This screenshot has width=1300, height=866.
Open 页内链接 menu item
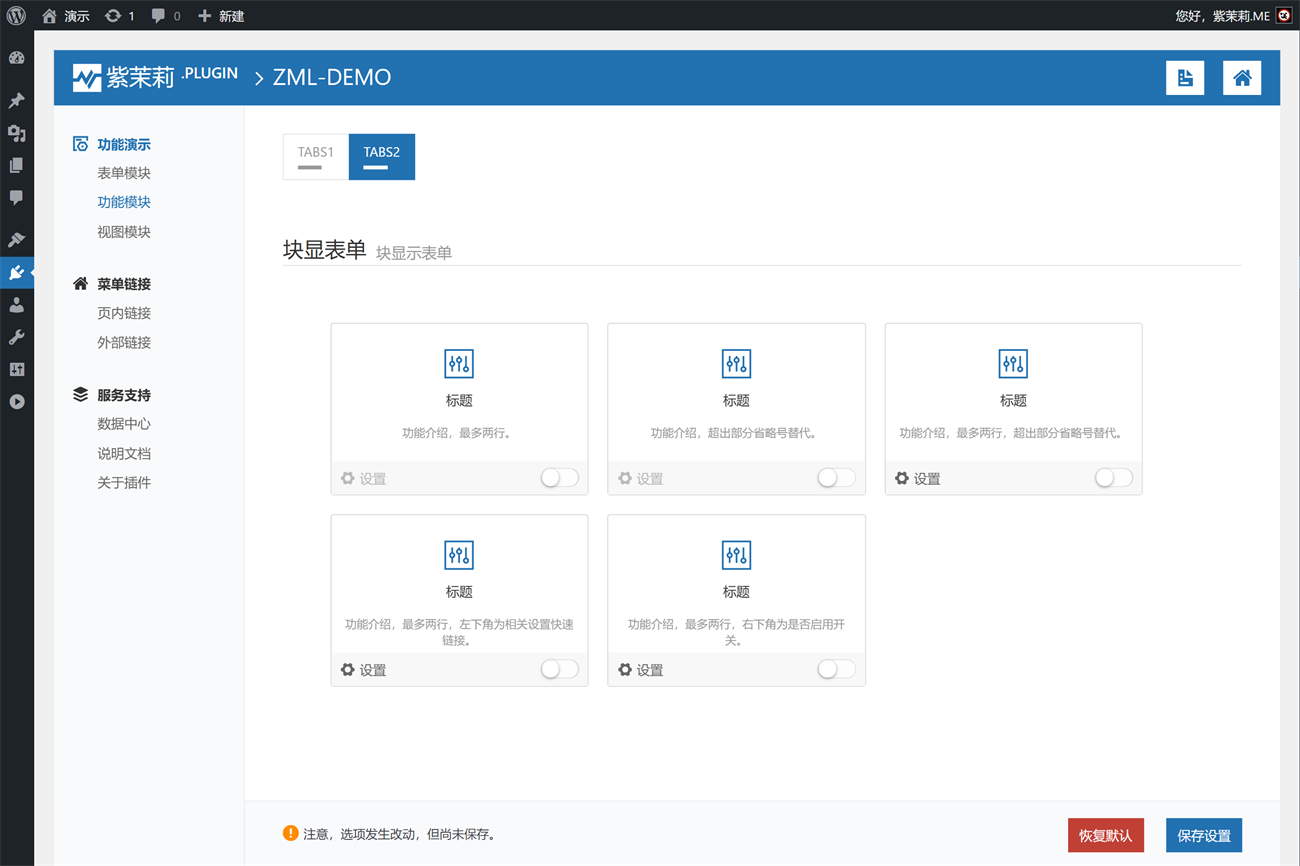coord(124,313)
